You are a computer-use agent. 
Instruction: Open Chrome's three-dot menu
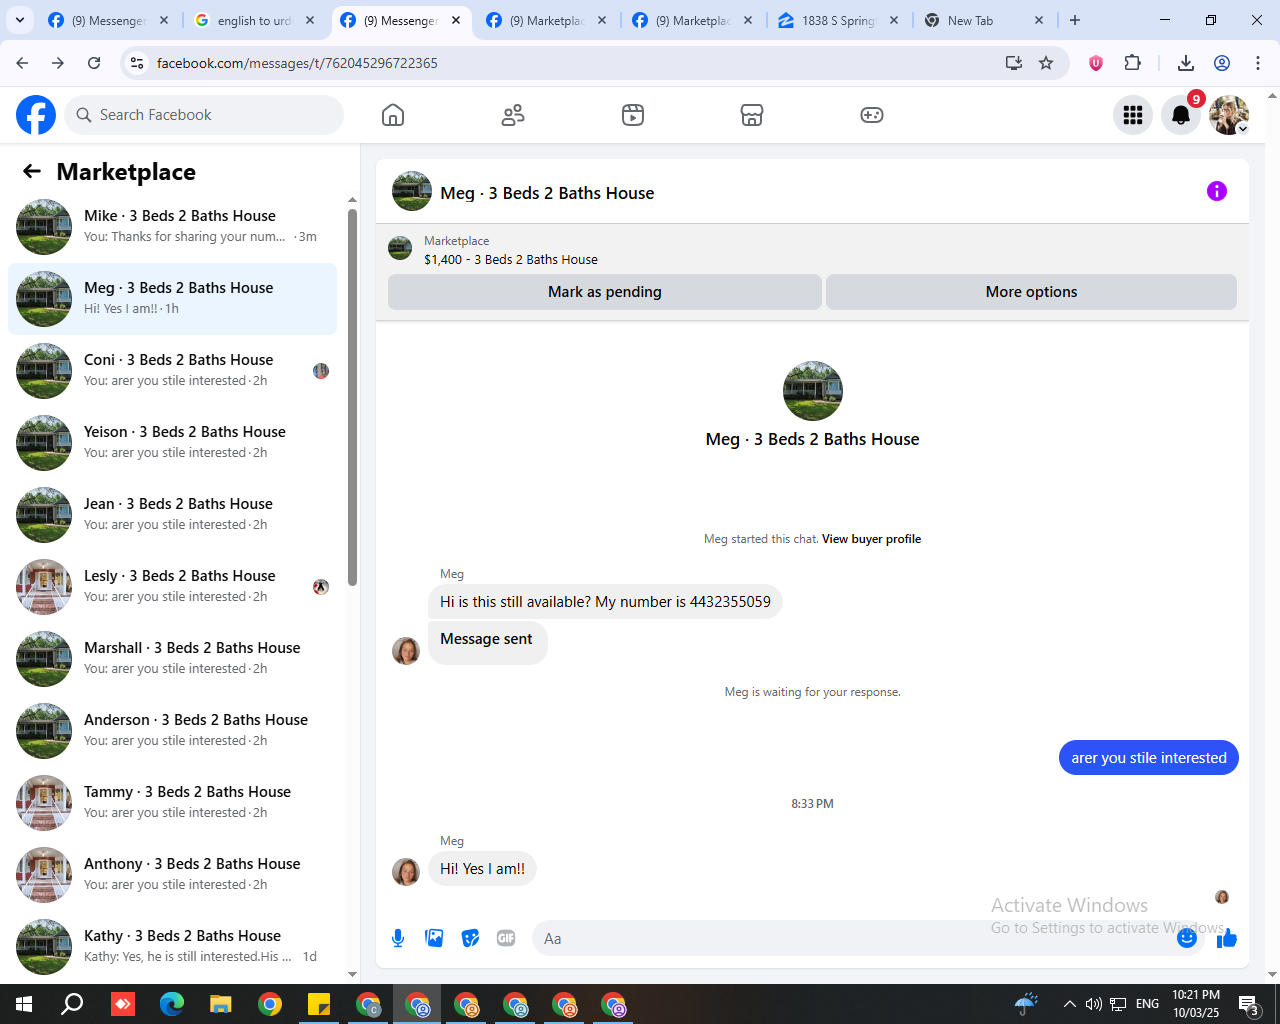click(x=1258, y=63)
